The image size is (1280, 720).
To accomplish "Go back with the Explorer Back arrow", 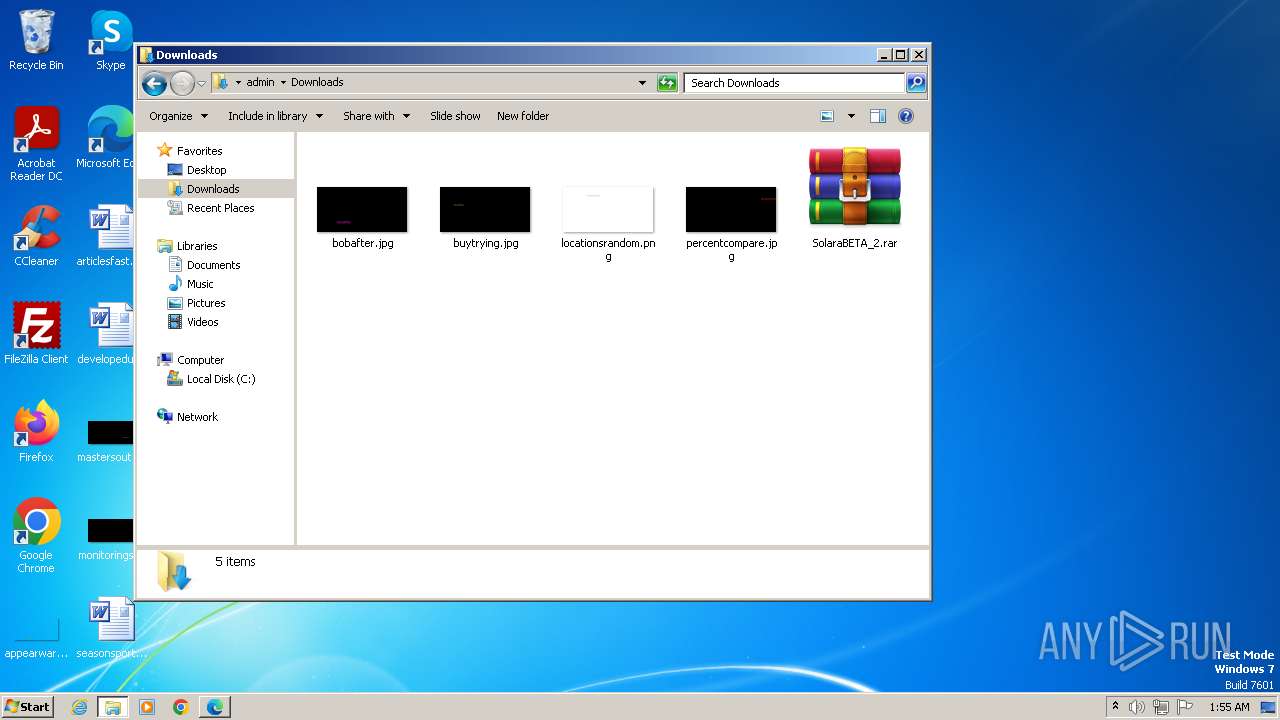I will click(154, 83).
